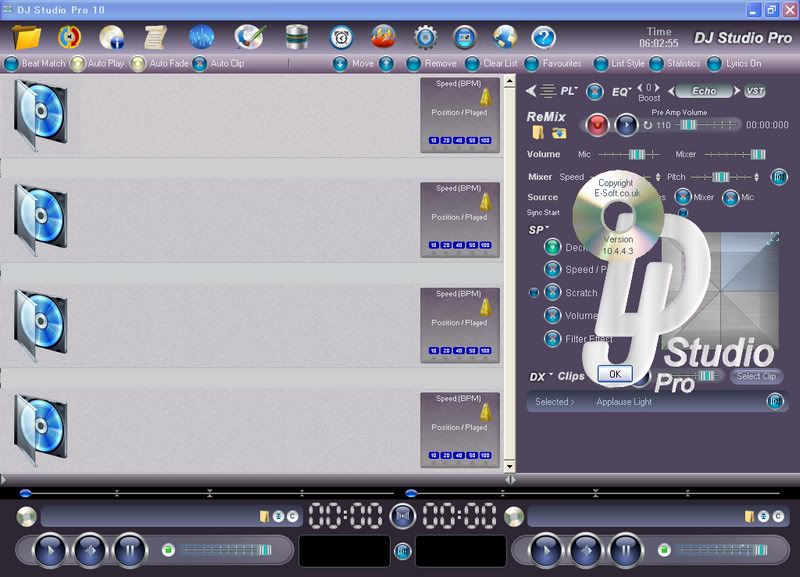Click the round center icon between time displays

[403, 516]
